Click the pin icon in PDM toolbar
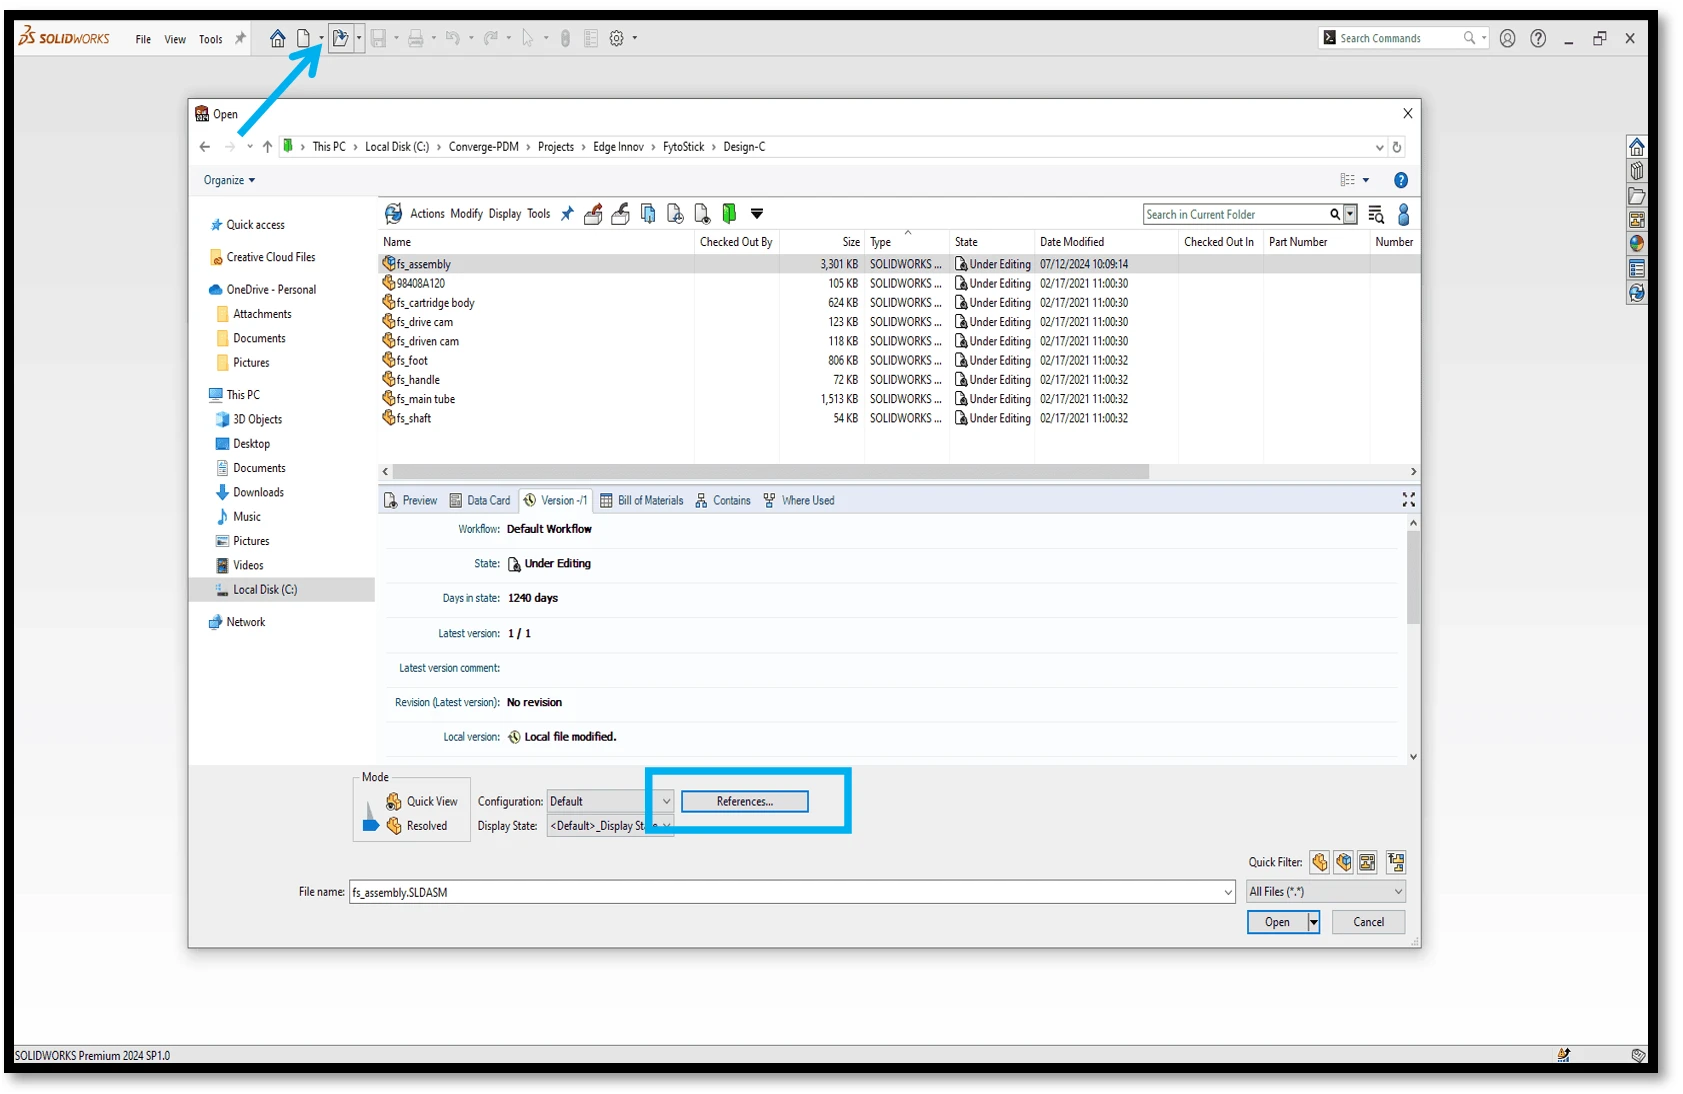 [567, 213]
